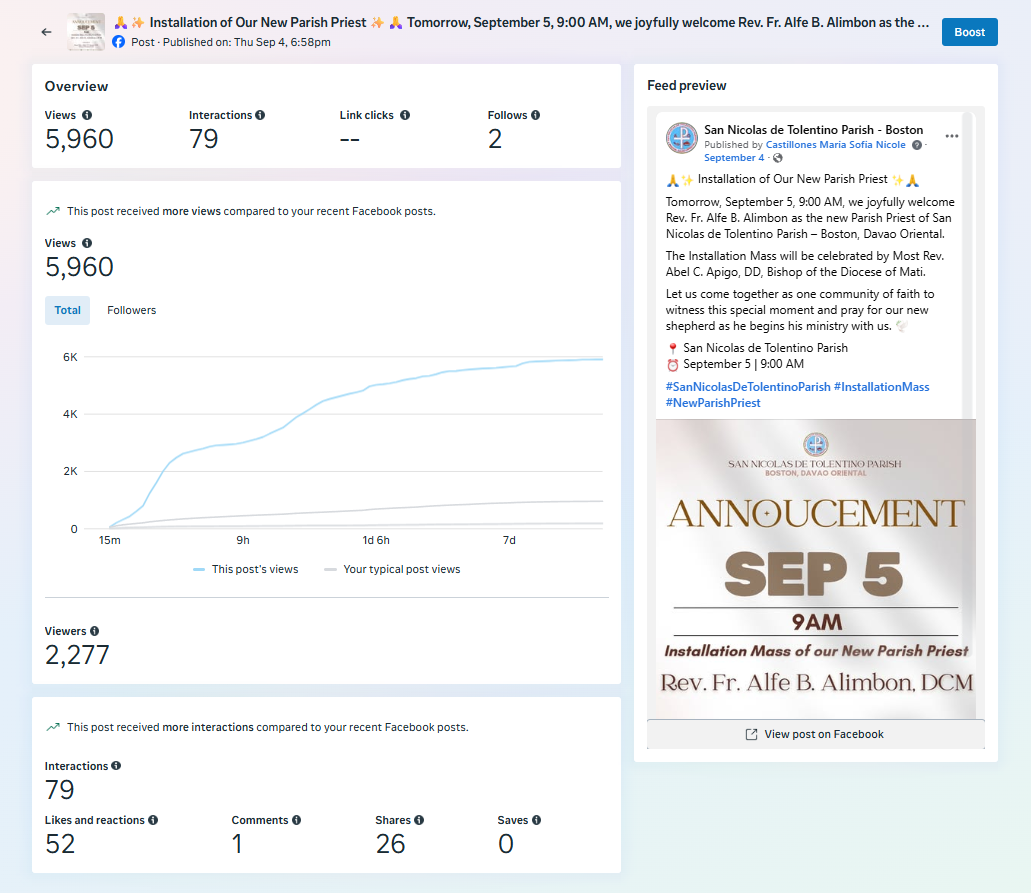Viewport: 1031px width, 893px height.
Task: Open the parish page profile picture
Action: point(682,137)
